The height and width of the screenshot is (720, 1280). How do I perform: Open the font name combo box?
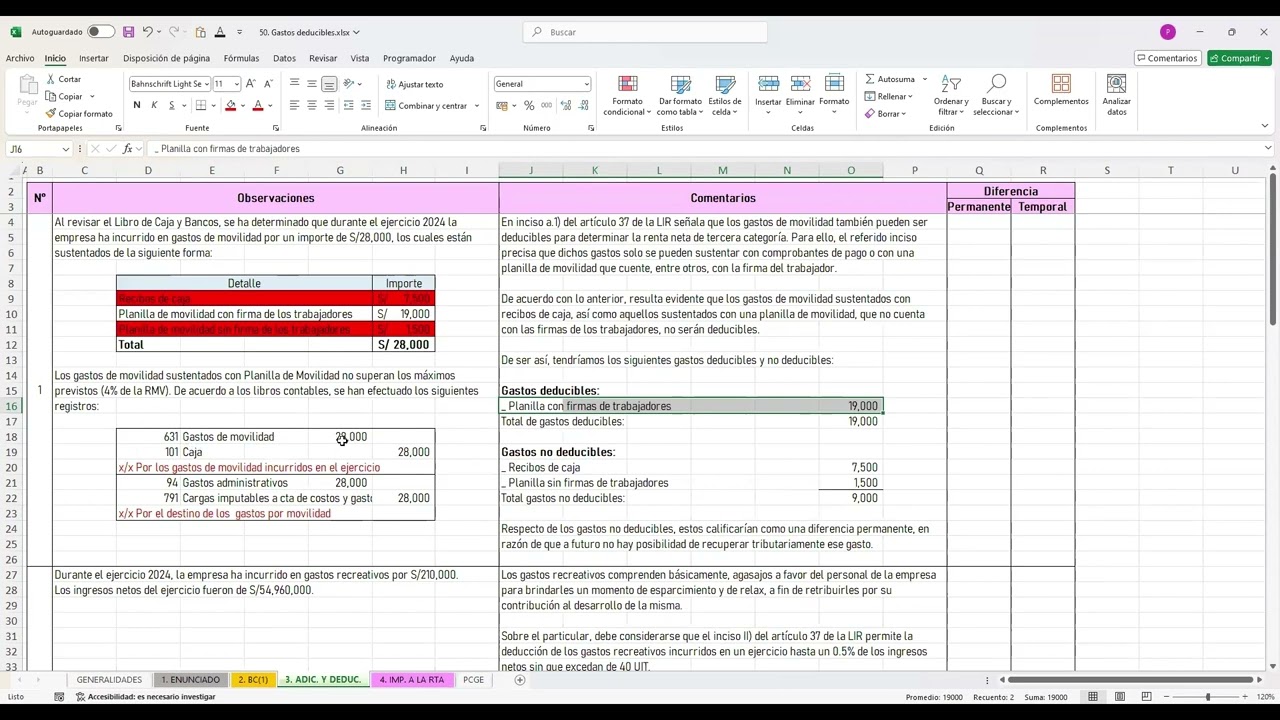168,84
